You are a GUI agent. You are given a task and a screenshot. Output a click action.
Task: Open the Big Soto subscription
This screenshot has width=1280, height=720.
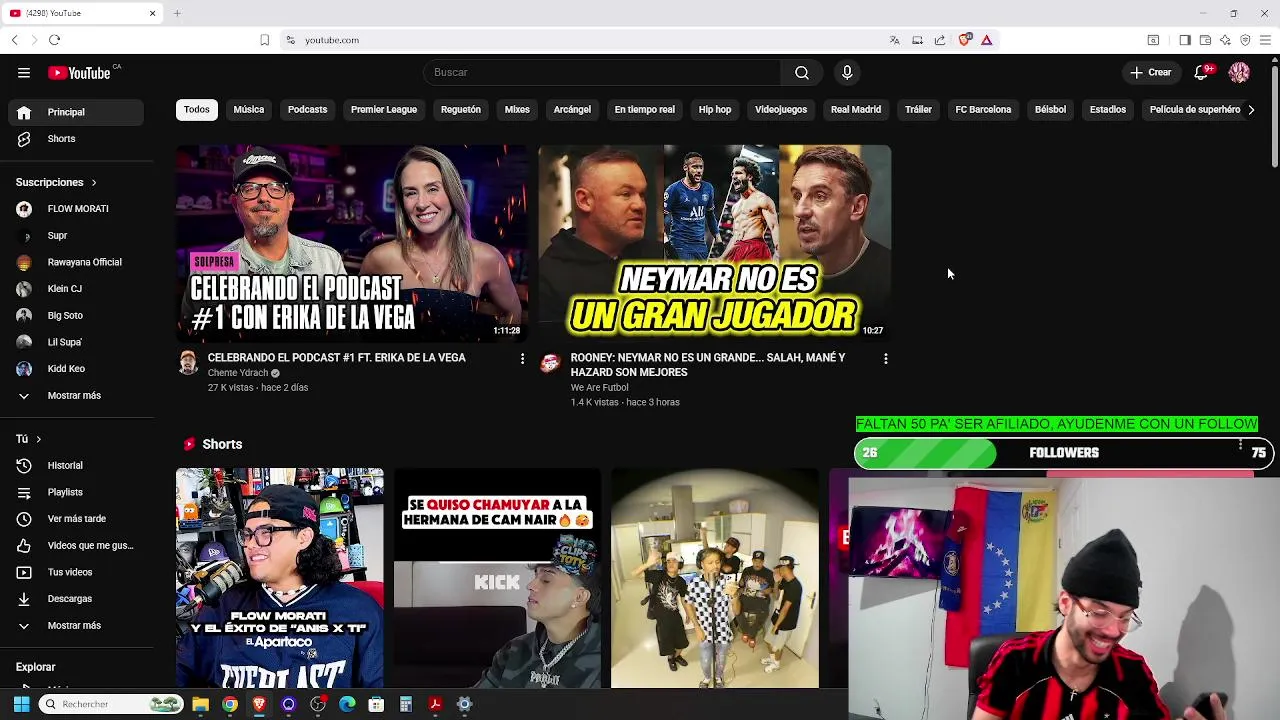coord(78,315)
